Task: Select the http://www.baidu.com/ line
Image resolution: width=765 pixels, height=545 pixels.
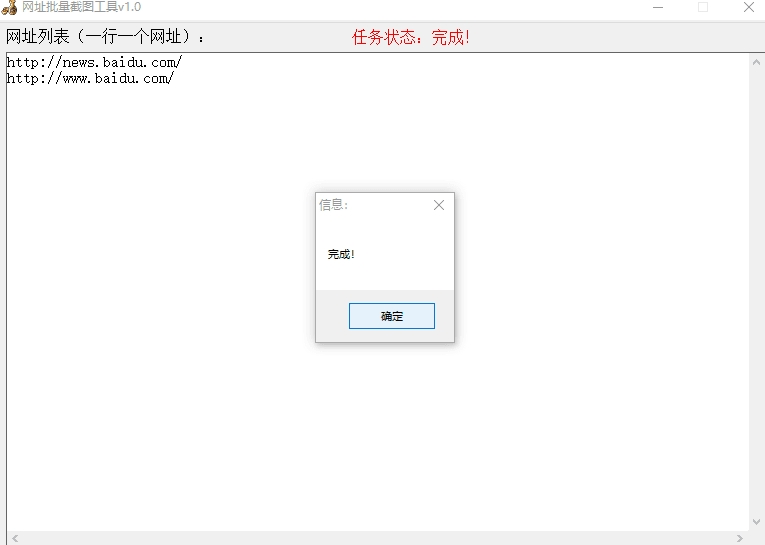Action: coord(90,78)
